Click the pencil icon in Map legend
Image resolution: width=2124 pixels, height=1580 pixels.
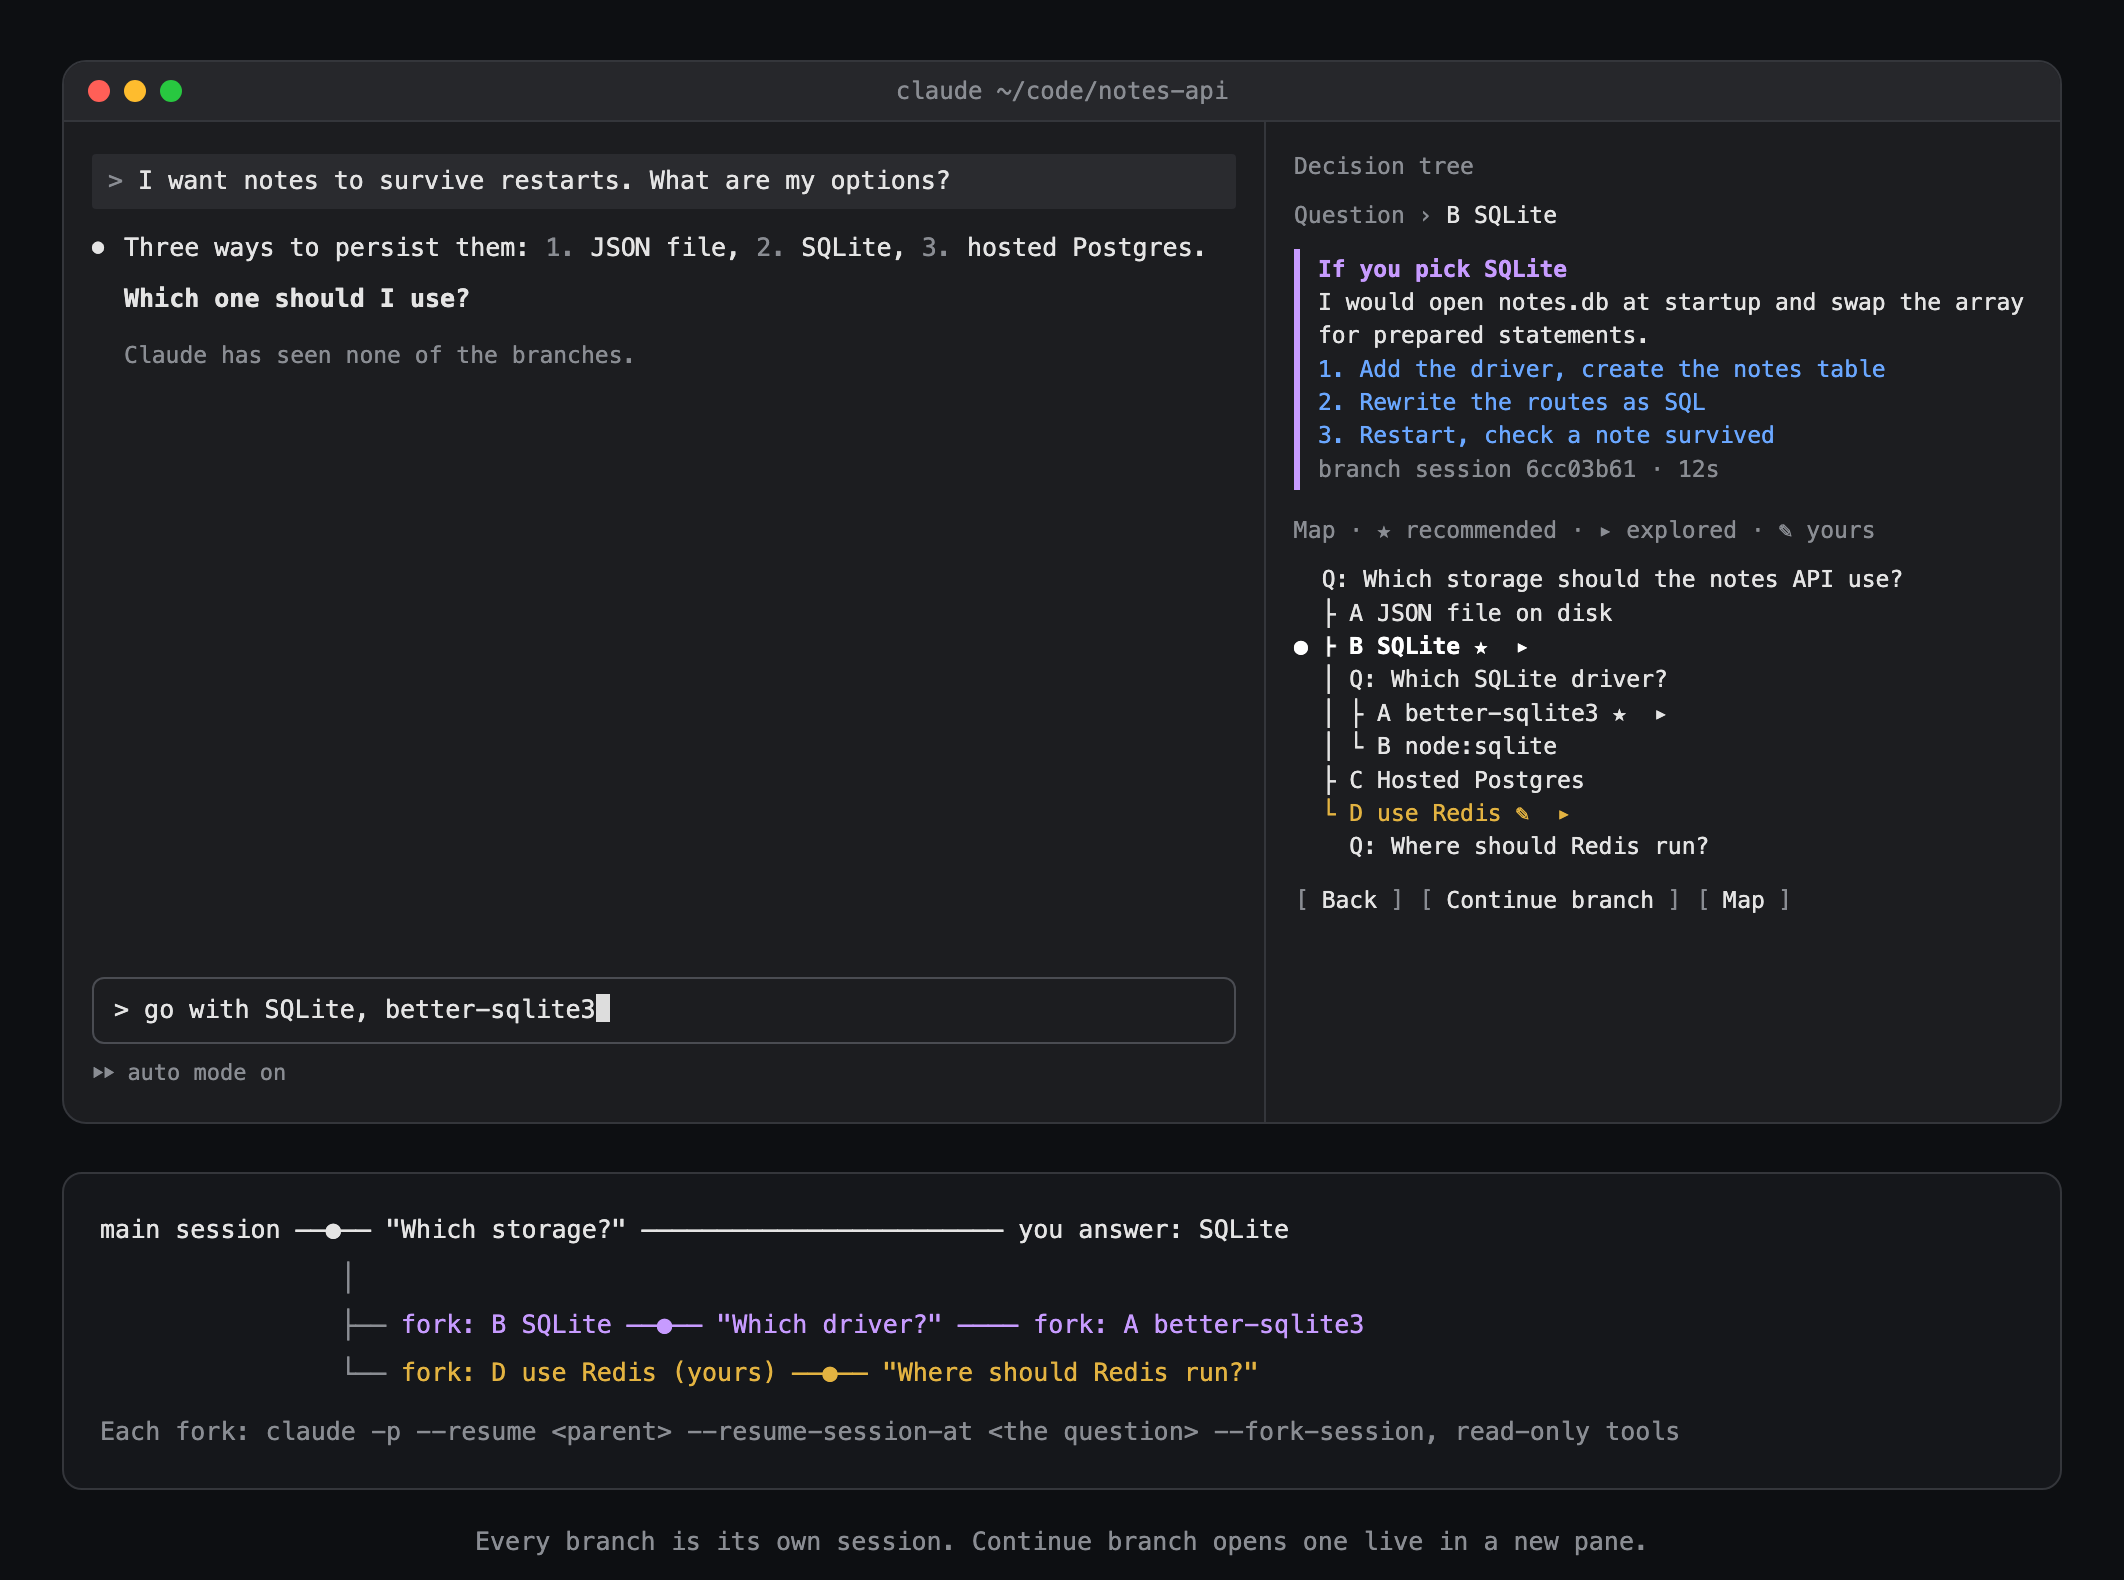[1785, 530]
